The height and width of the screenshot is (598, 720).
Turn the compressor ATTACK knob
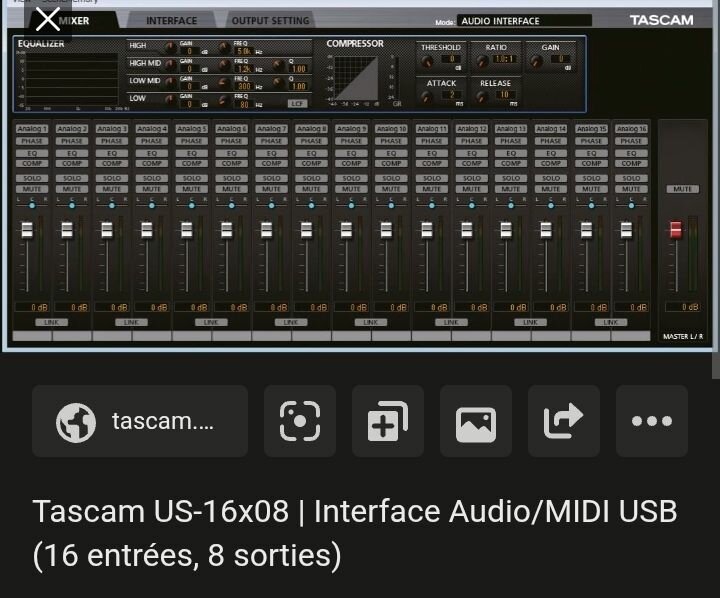tap(427, 97)
